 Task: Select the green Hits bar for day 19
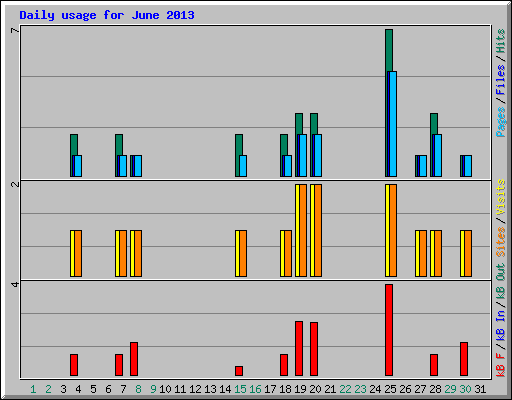point(299,124)
